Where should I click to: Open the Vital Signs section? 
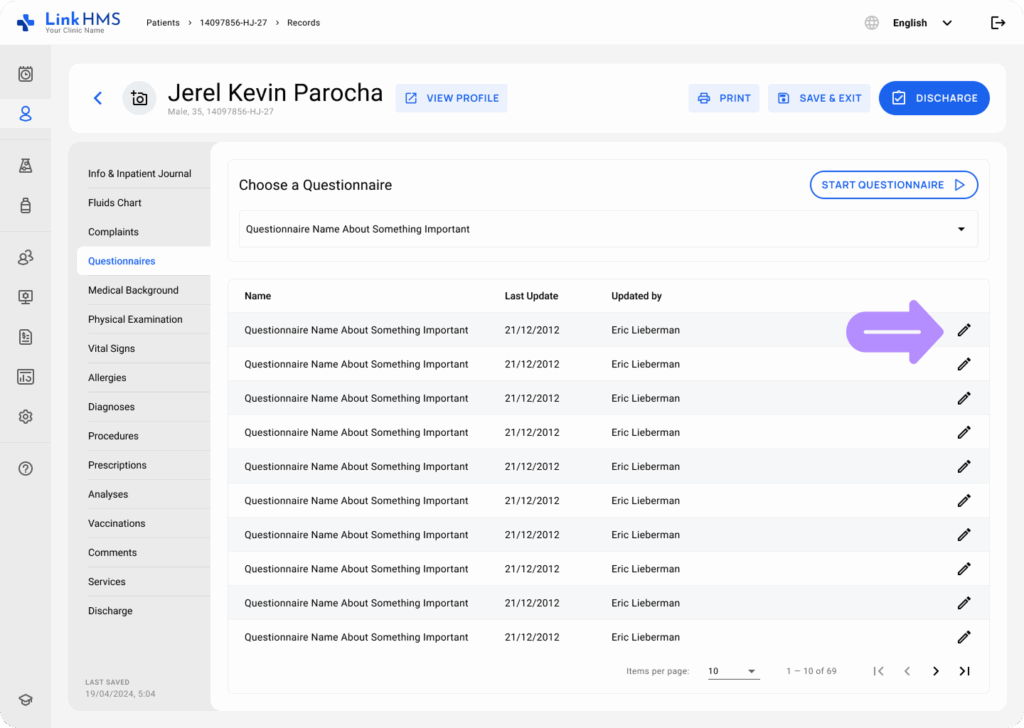(111, 349)
